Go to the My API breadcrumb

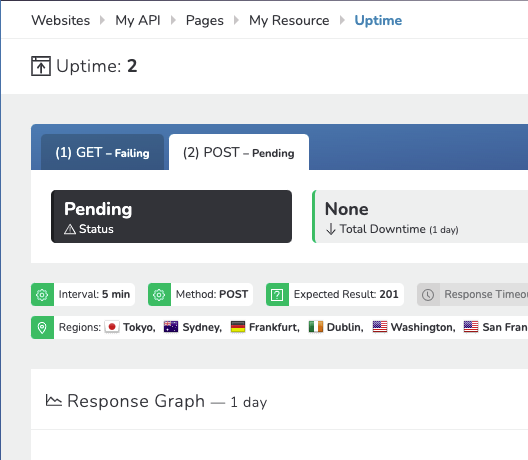(138, 20)
